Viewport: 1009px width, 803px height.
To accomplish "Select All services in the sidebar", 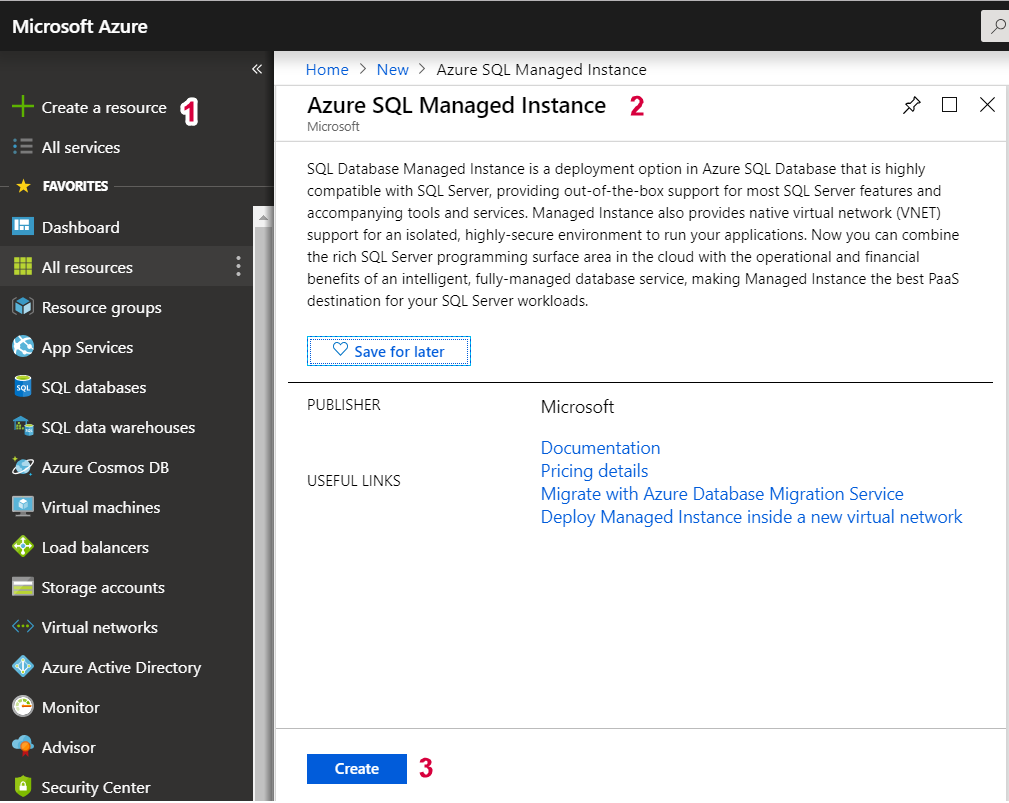I will [80, 147].
